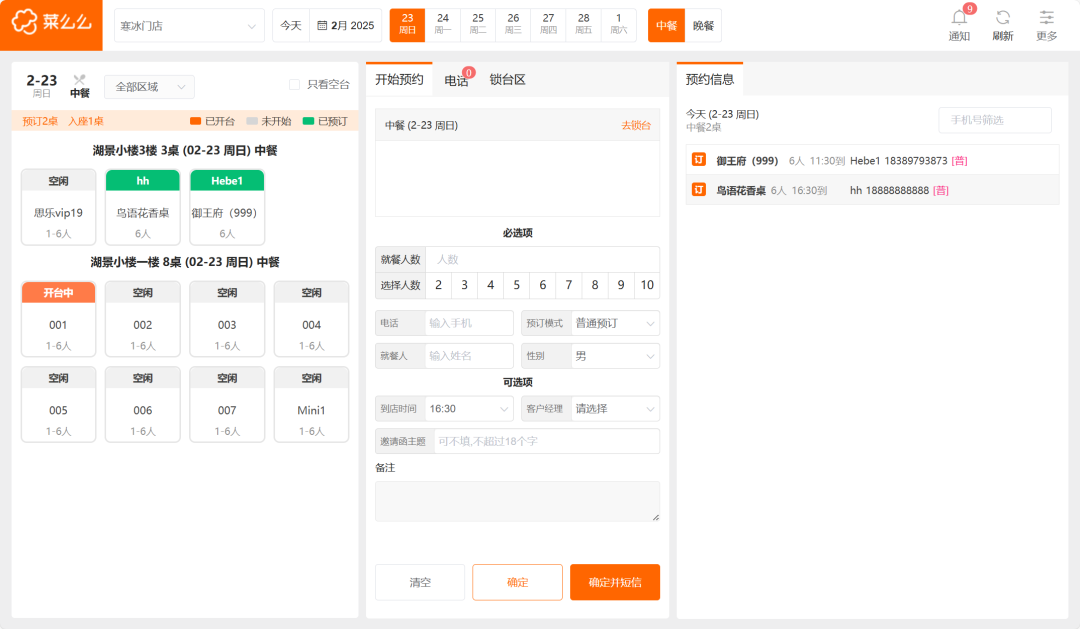Select the reserved hh 鸟语花香桌 table

143,207
